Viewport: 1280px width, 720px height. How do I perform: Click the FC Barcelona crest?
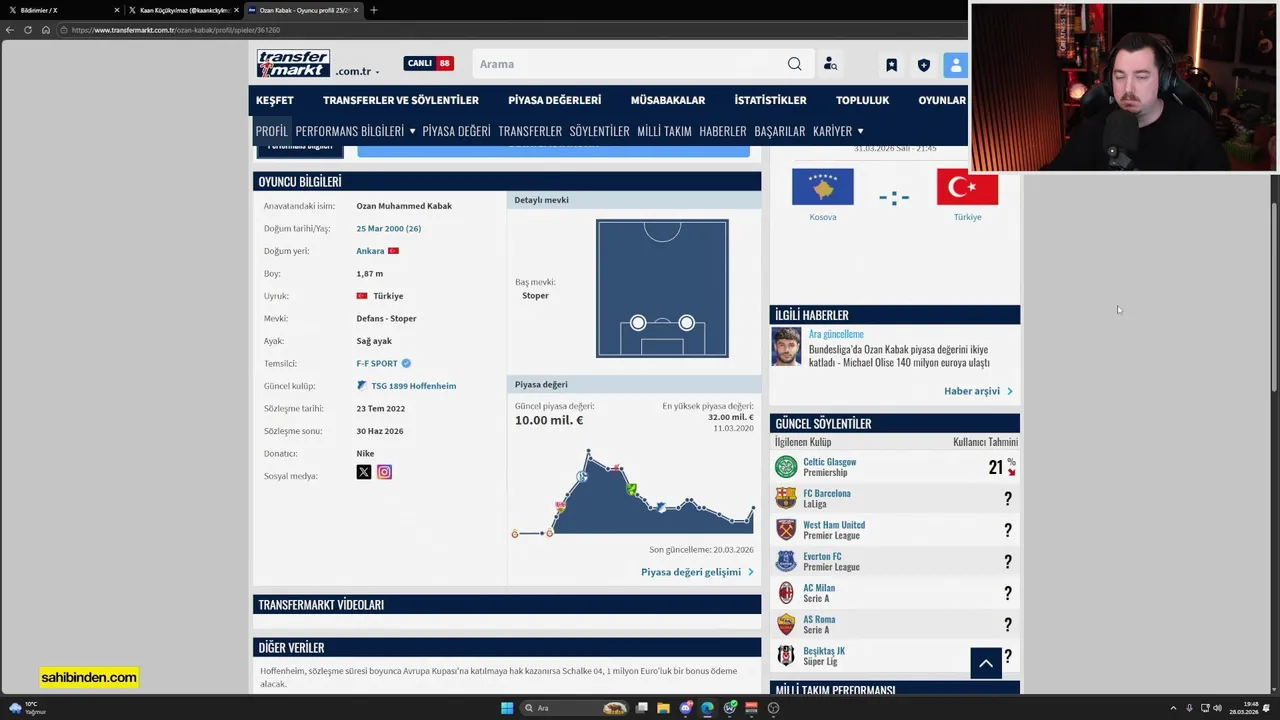pos(786,498)
